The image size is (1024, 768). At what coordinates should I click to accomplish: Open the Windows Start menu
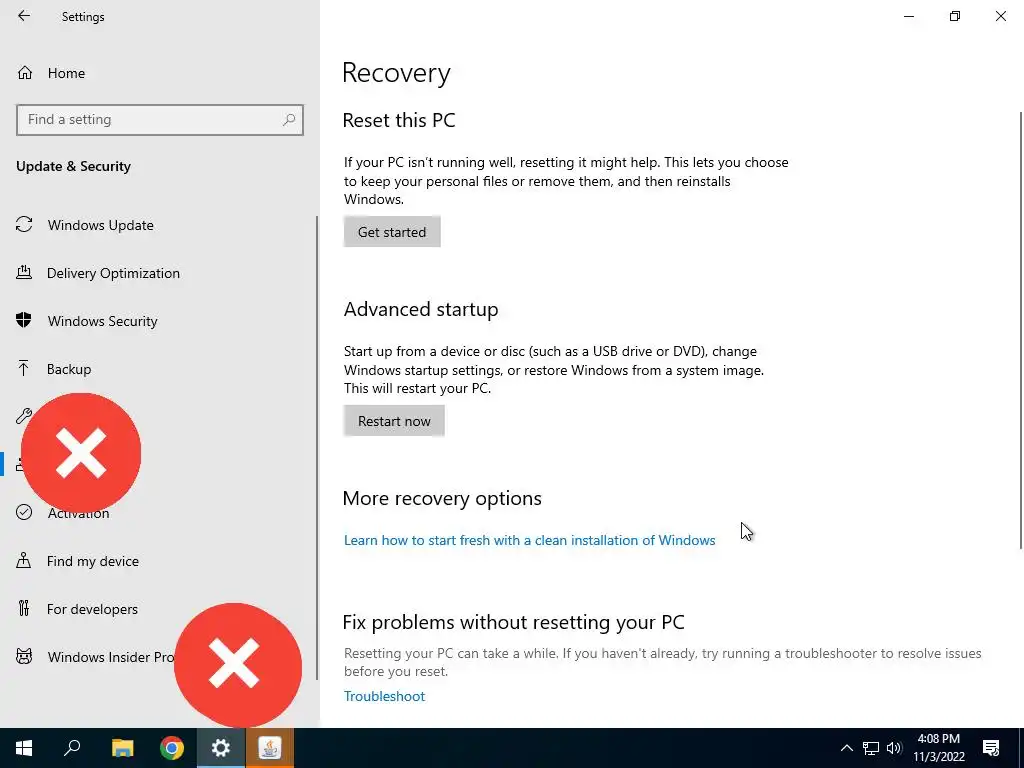click(x=24, y=748)
